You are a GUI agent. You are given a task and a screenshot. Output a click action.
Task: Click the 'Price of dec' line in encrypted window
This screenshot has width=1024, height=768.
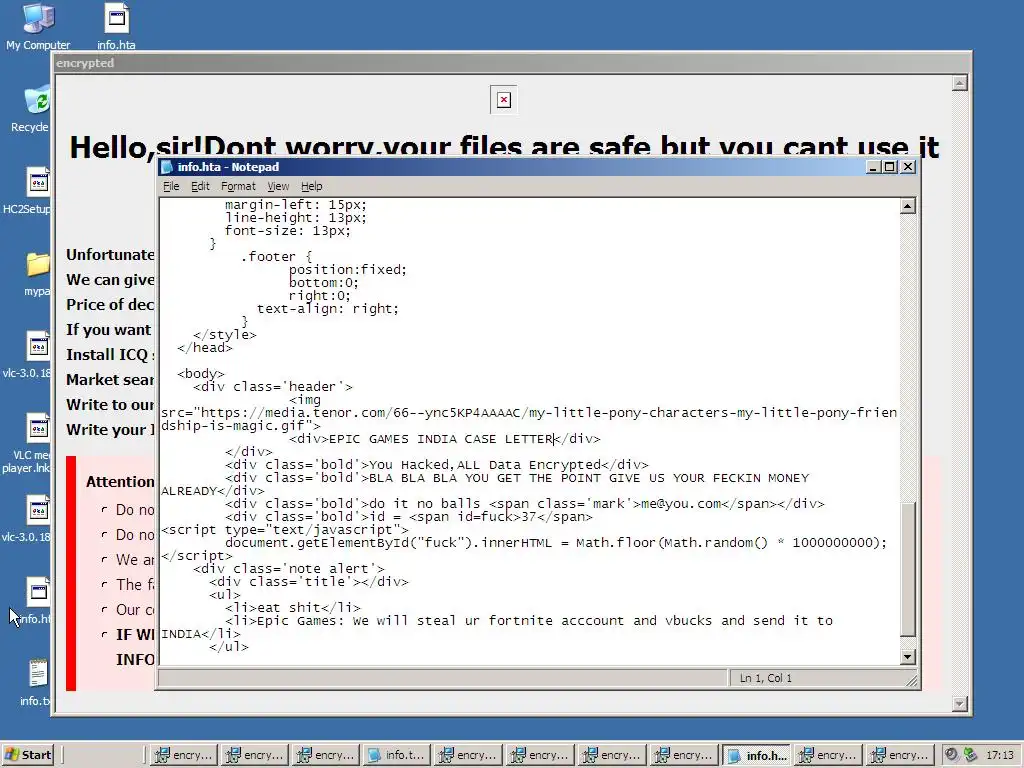110,304
